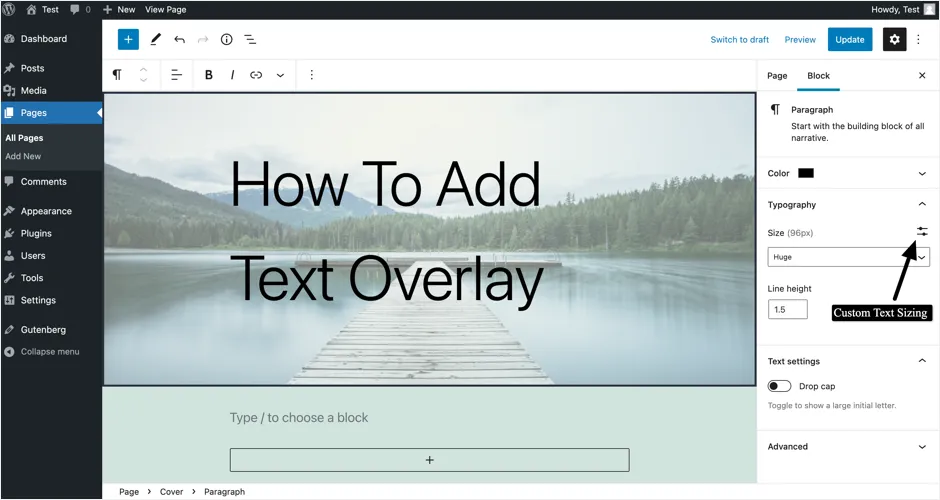The height and width of the screenshot is (500, 940).
Task: Toggle the Drop cap switch
Action: click(779, 386)
